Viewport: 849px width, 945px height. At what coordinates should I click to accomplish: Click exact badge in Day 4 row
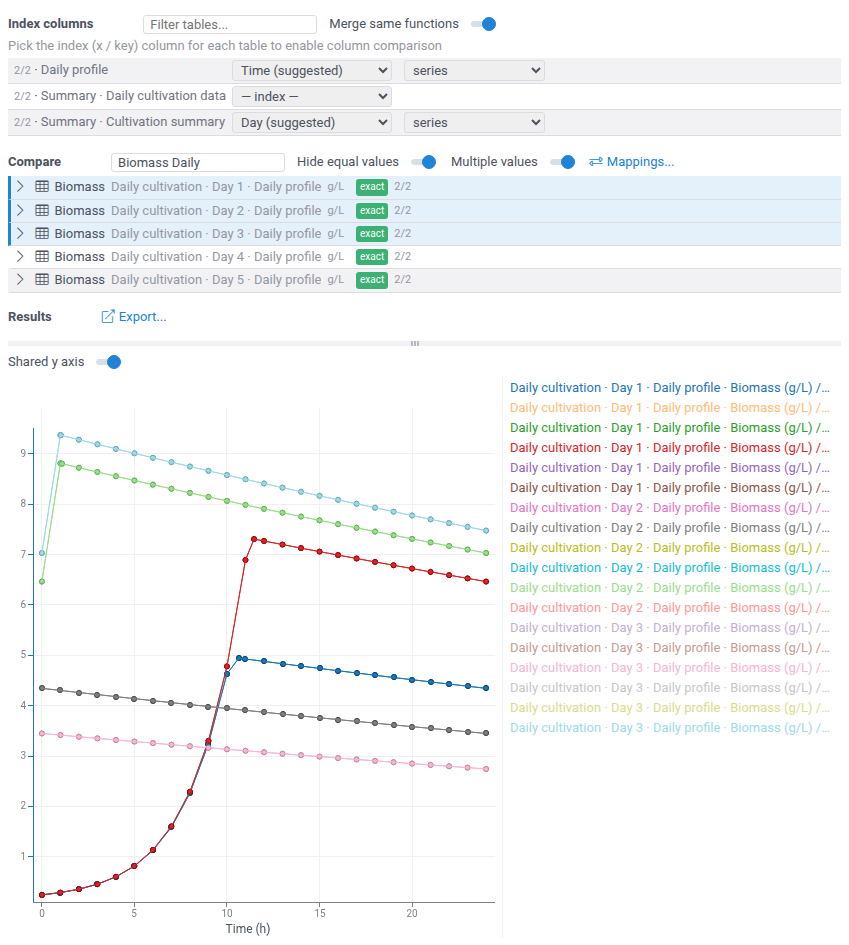point(372,256)
